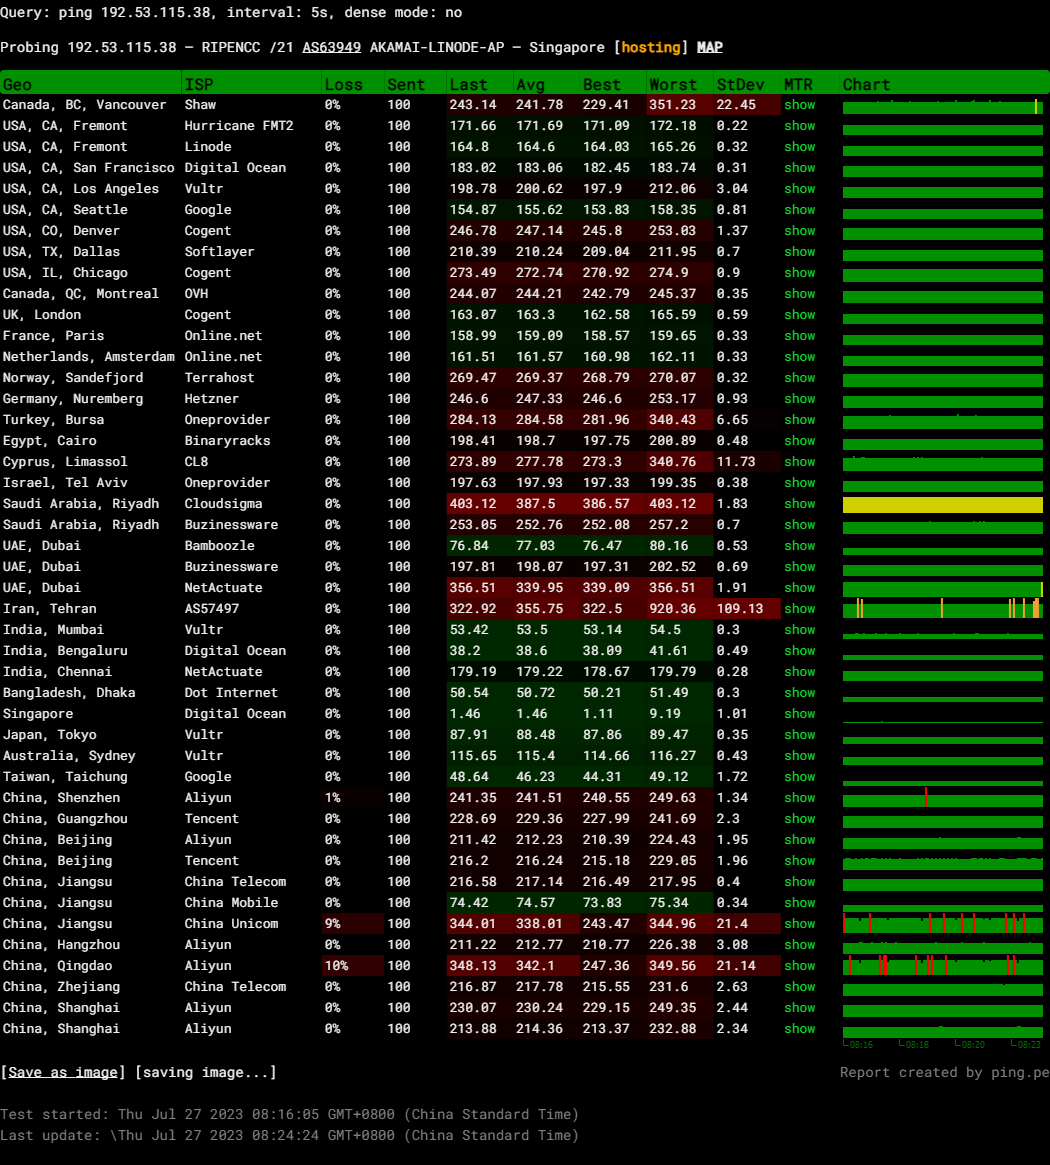1050x1165 pixels.
Task: Open the MAP link
Action: pos(710,48)
